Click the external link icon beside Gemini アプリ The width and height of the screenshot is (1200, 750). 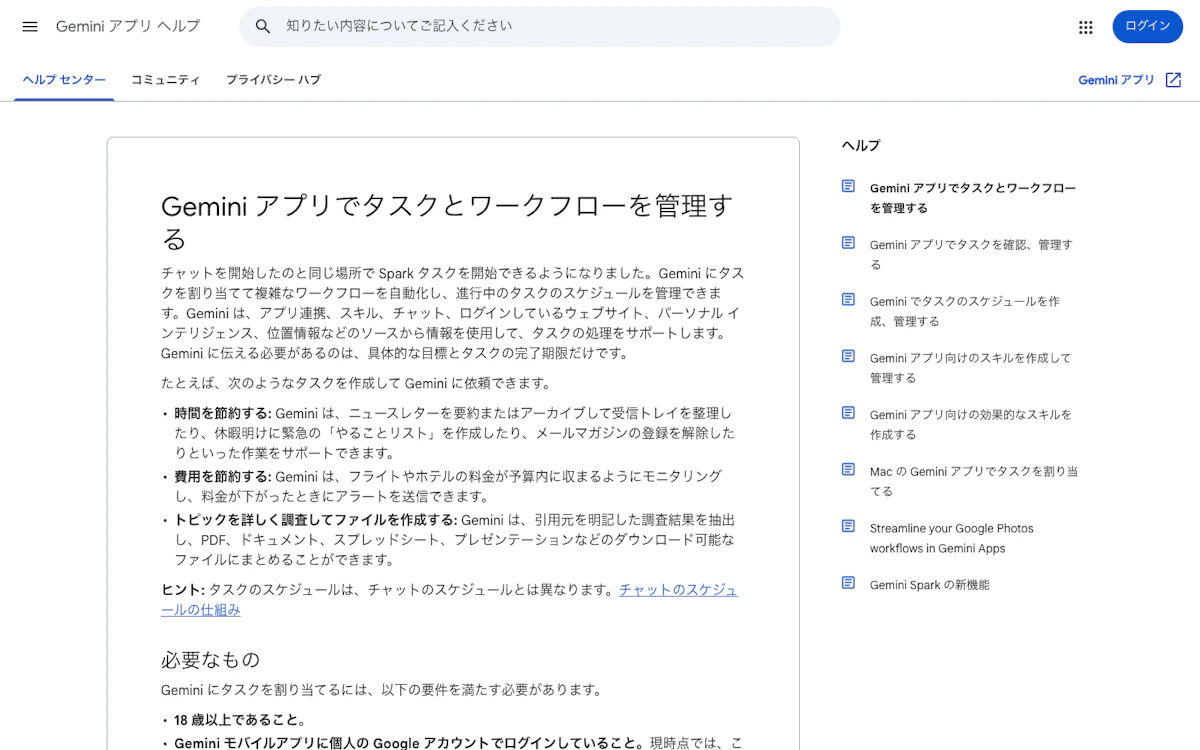pos(1174,80)
